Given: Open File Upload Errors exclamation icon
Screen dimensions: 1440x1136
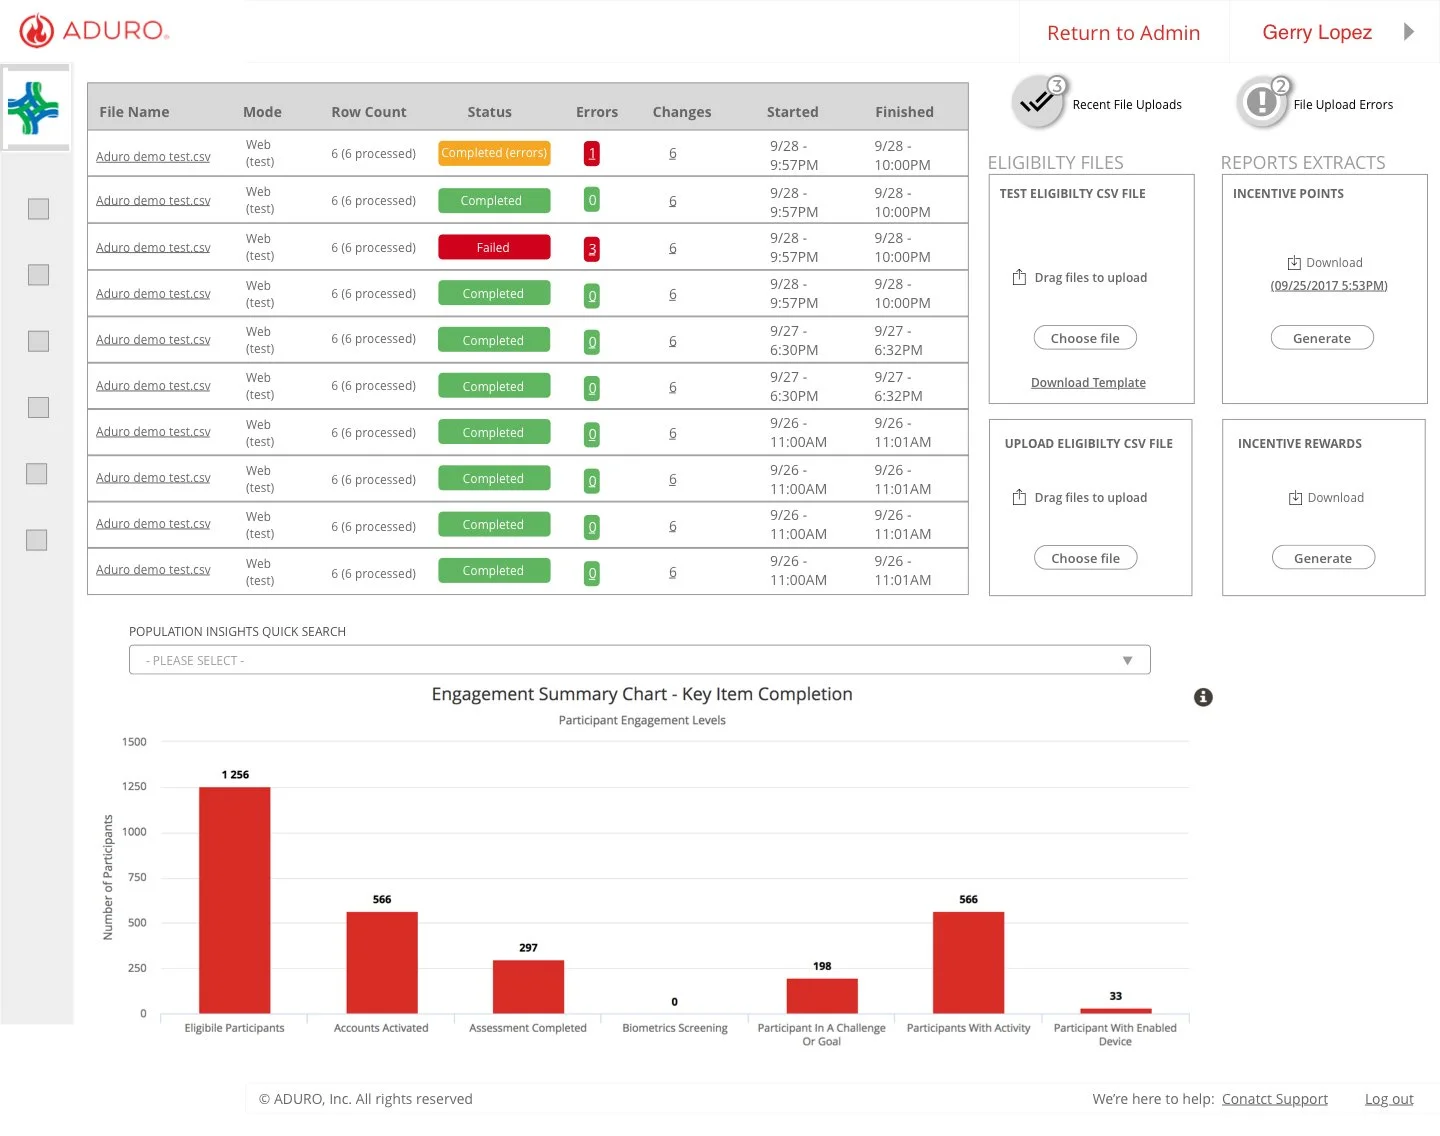Looking at the screenshot, I should tap(1262, 102).
